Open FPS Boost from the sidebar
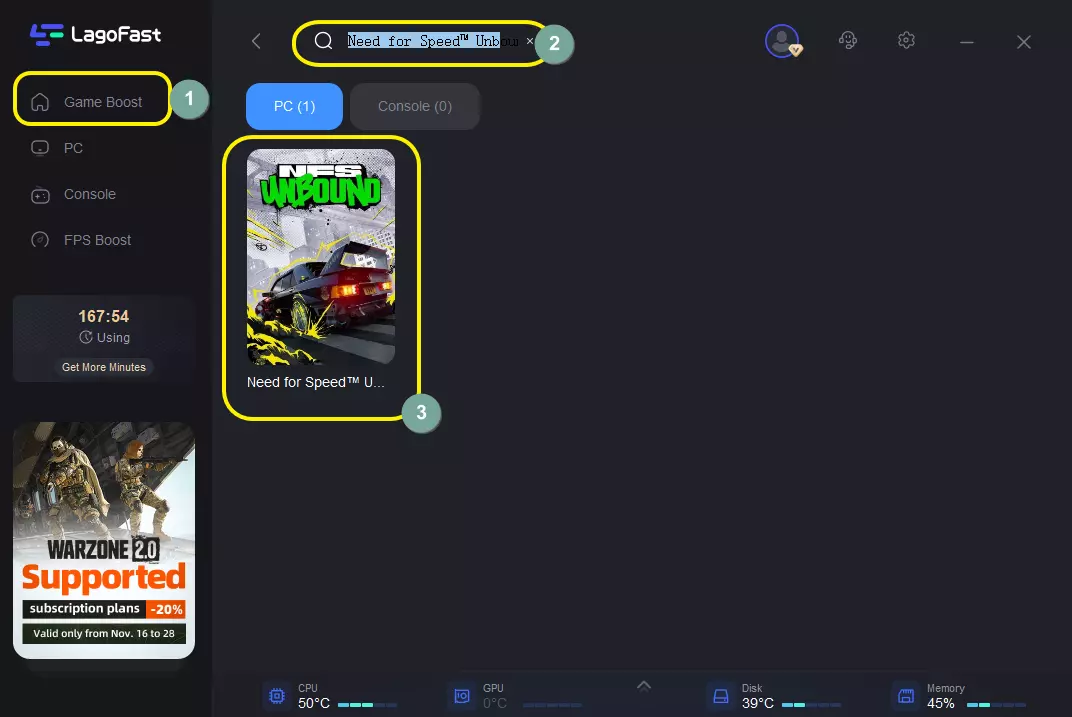 coord(97,240)
